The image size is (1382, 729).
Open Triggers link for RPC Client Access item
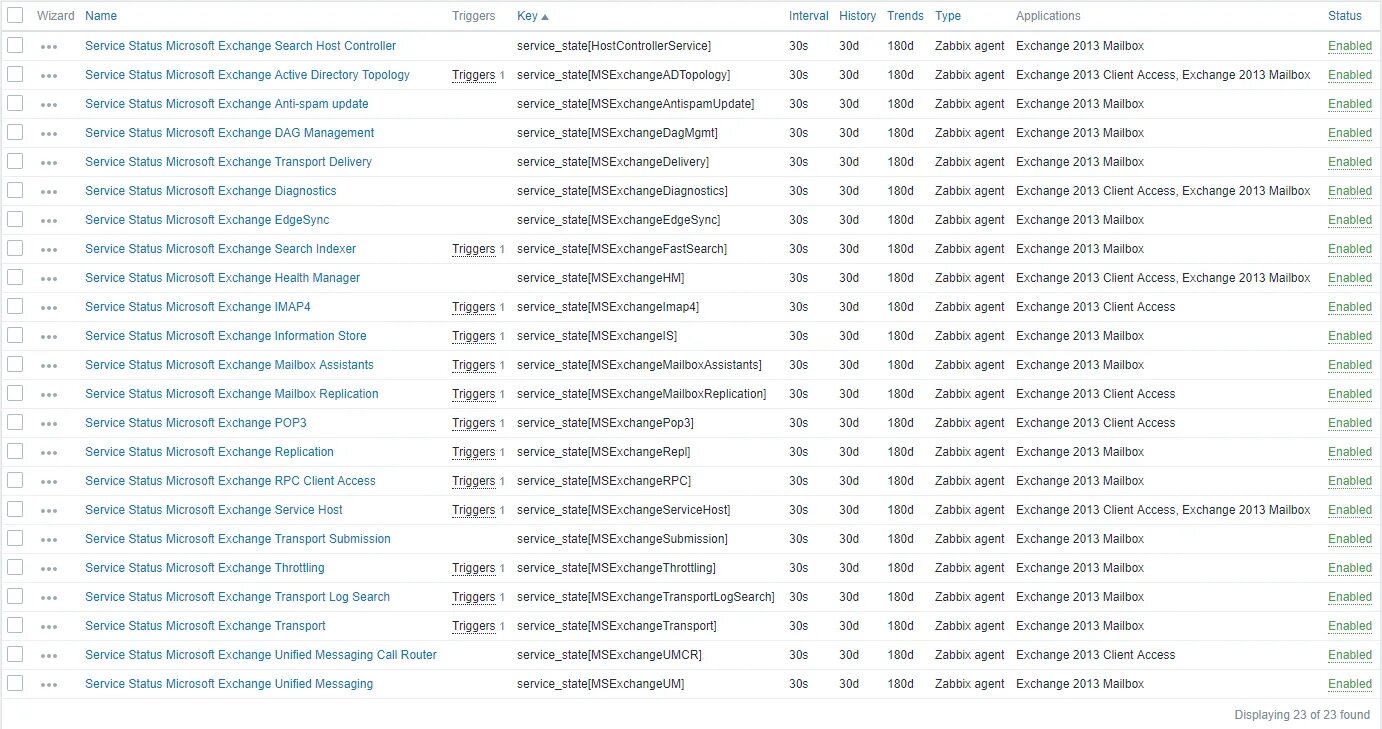474,481
